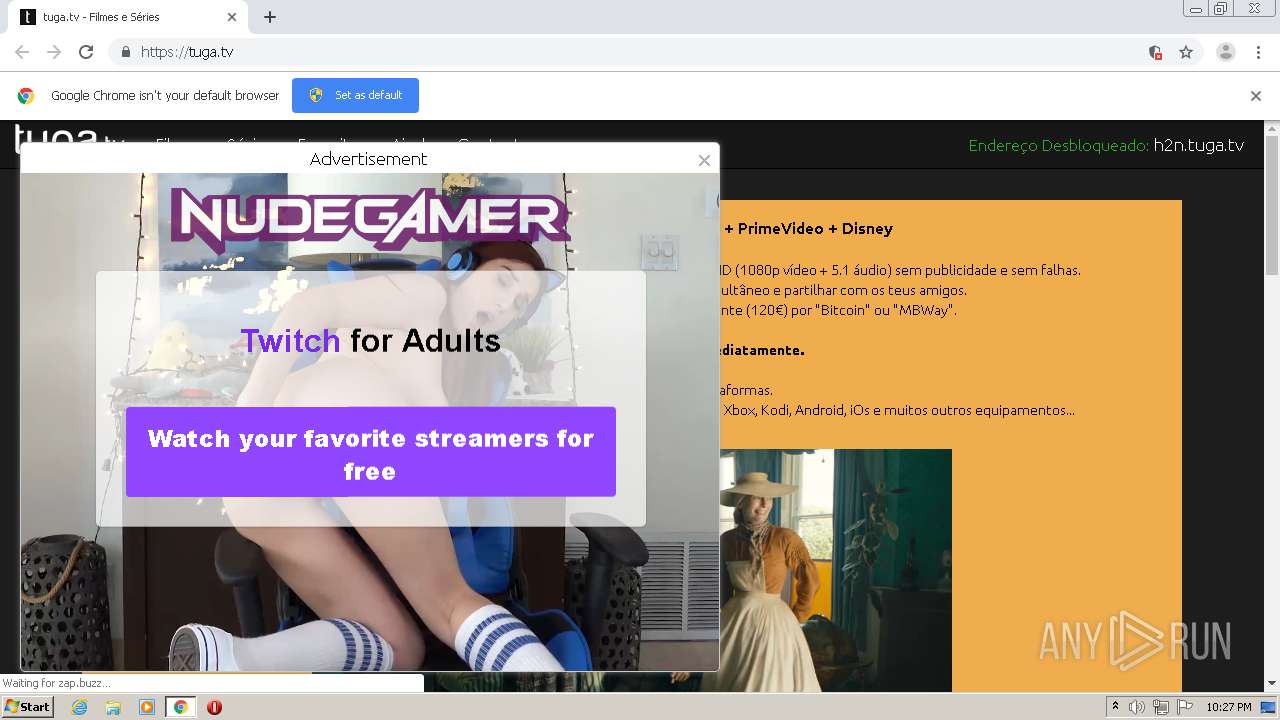Click the 10:27 PM taskbar clock

pyautogui.click(x=1229, y=707)
